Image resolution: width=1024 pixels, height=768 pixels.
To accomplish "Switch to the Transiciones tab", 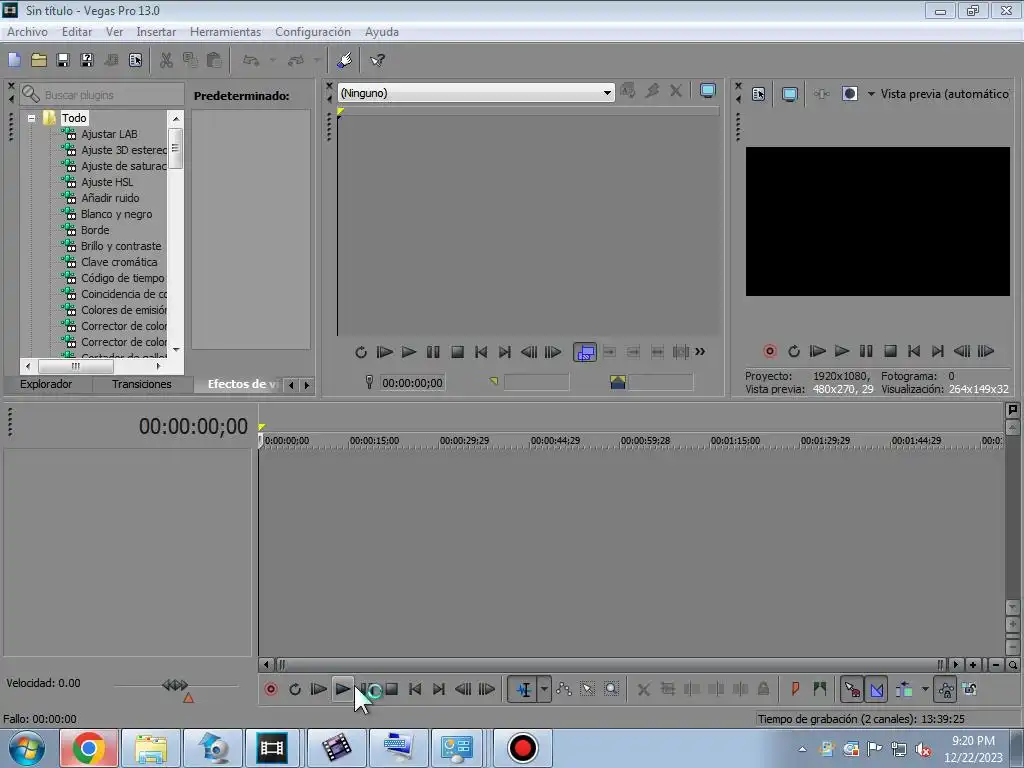I will pos(142,384).
